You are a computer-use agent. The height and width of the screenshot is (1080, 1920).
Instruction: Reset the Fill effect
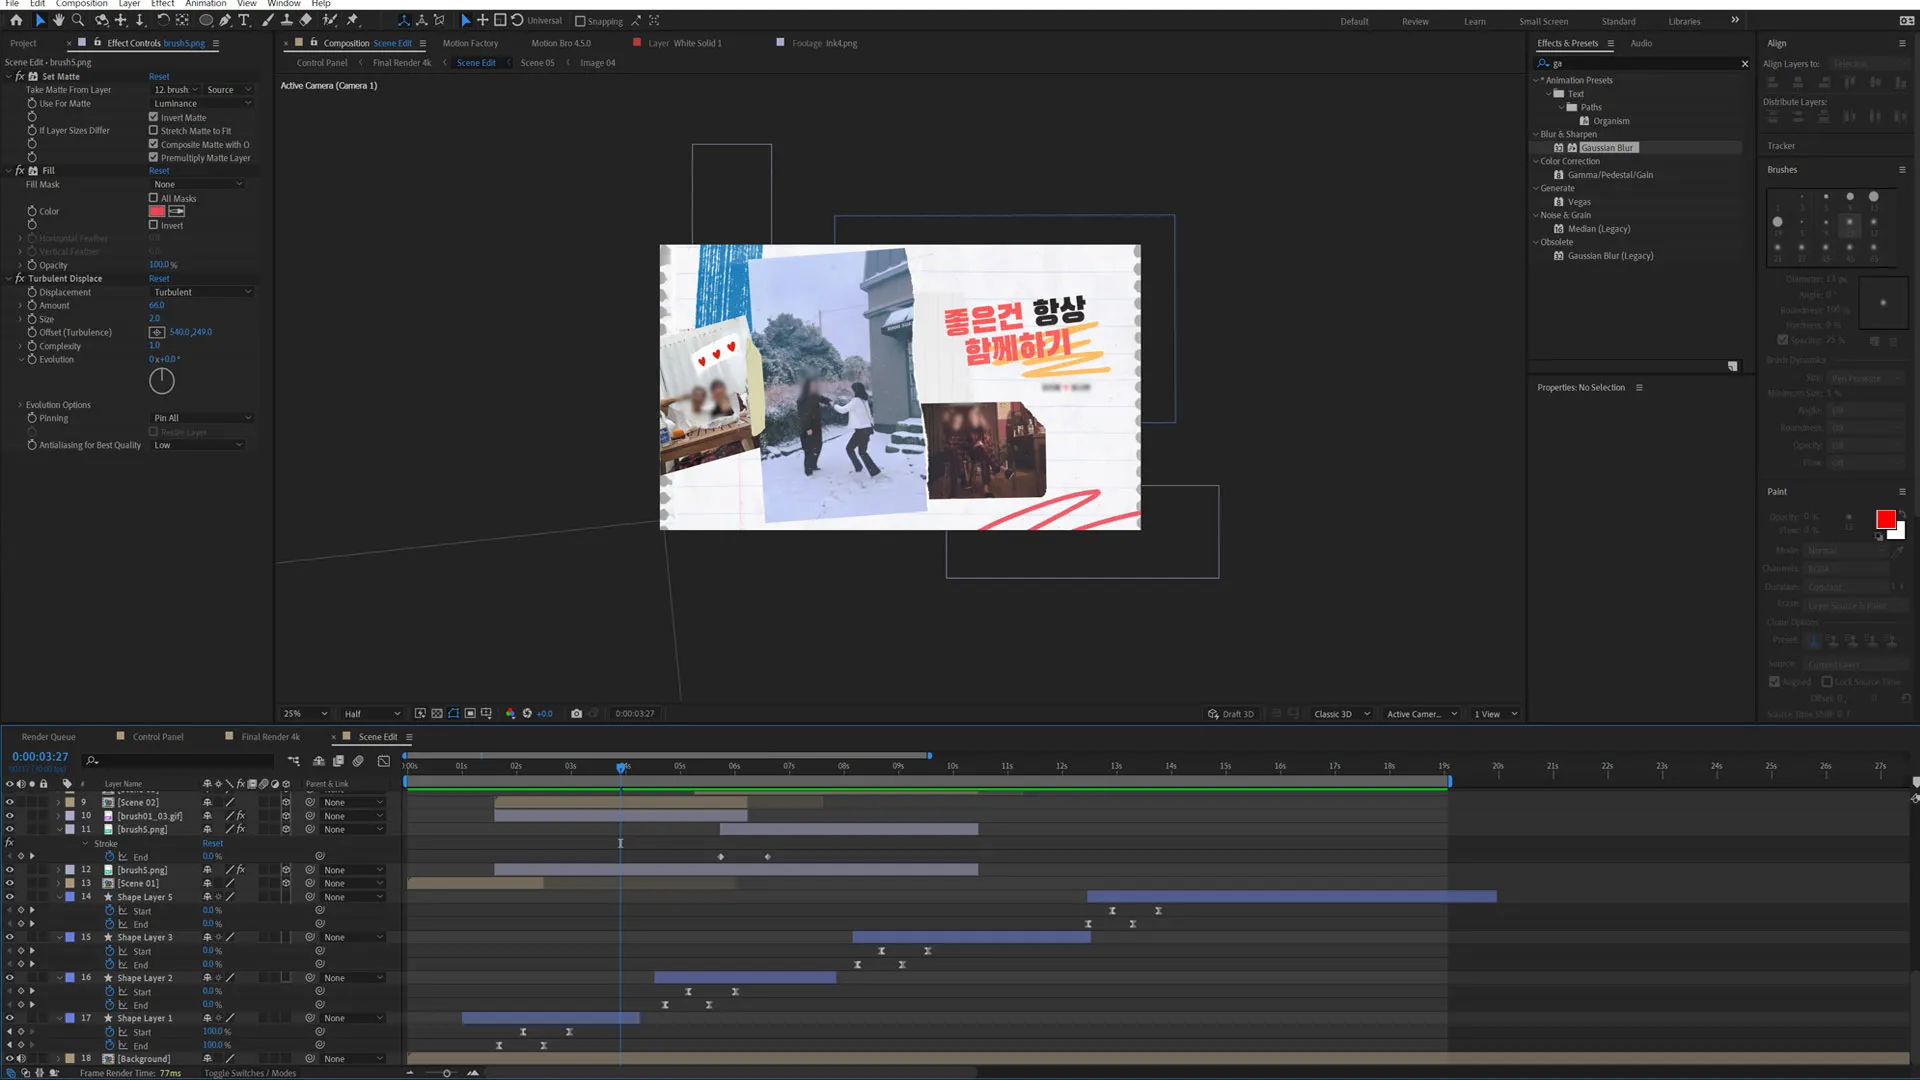pyautogui.click(x=159, y=171)
